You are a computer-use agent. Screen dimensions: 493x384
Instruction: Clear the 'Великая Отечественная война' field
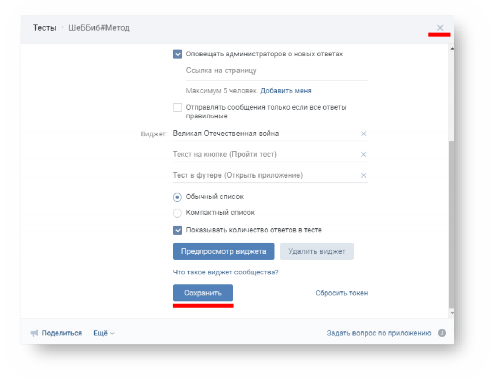363,134
